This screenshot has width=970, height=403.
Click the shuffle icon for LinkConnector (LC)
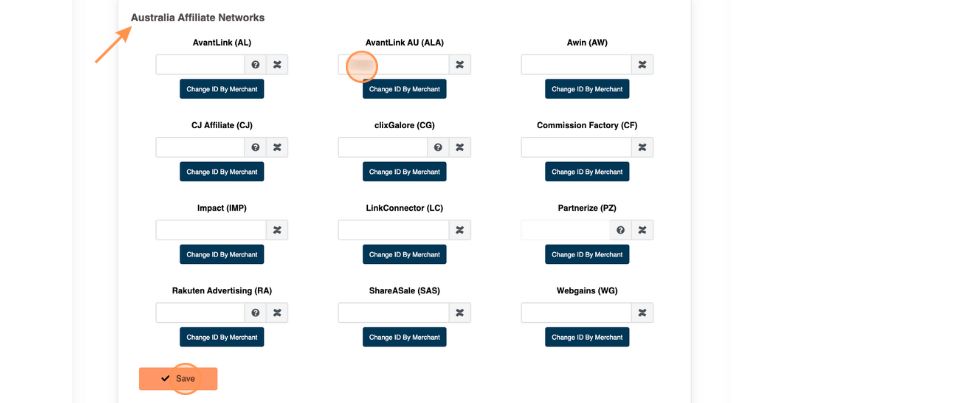459,230
